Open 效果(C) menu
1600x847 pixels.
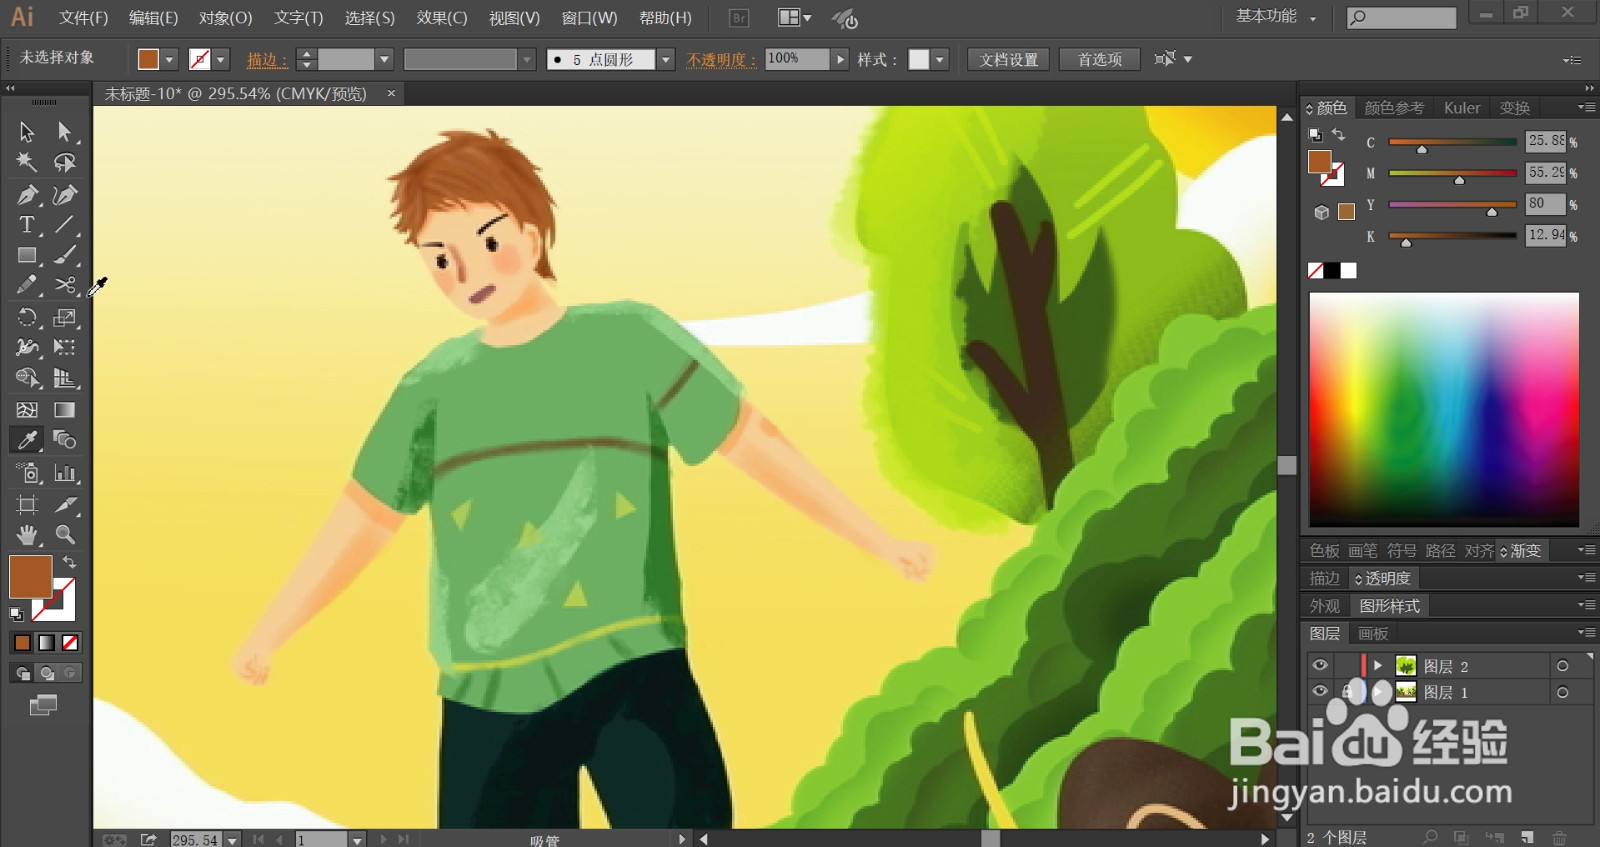(442, 18)
